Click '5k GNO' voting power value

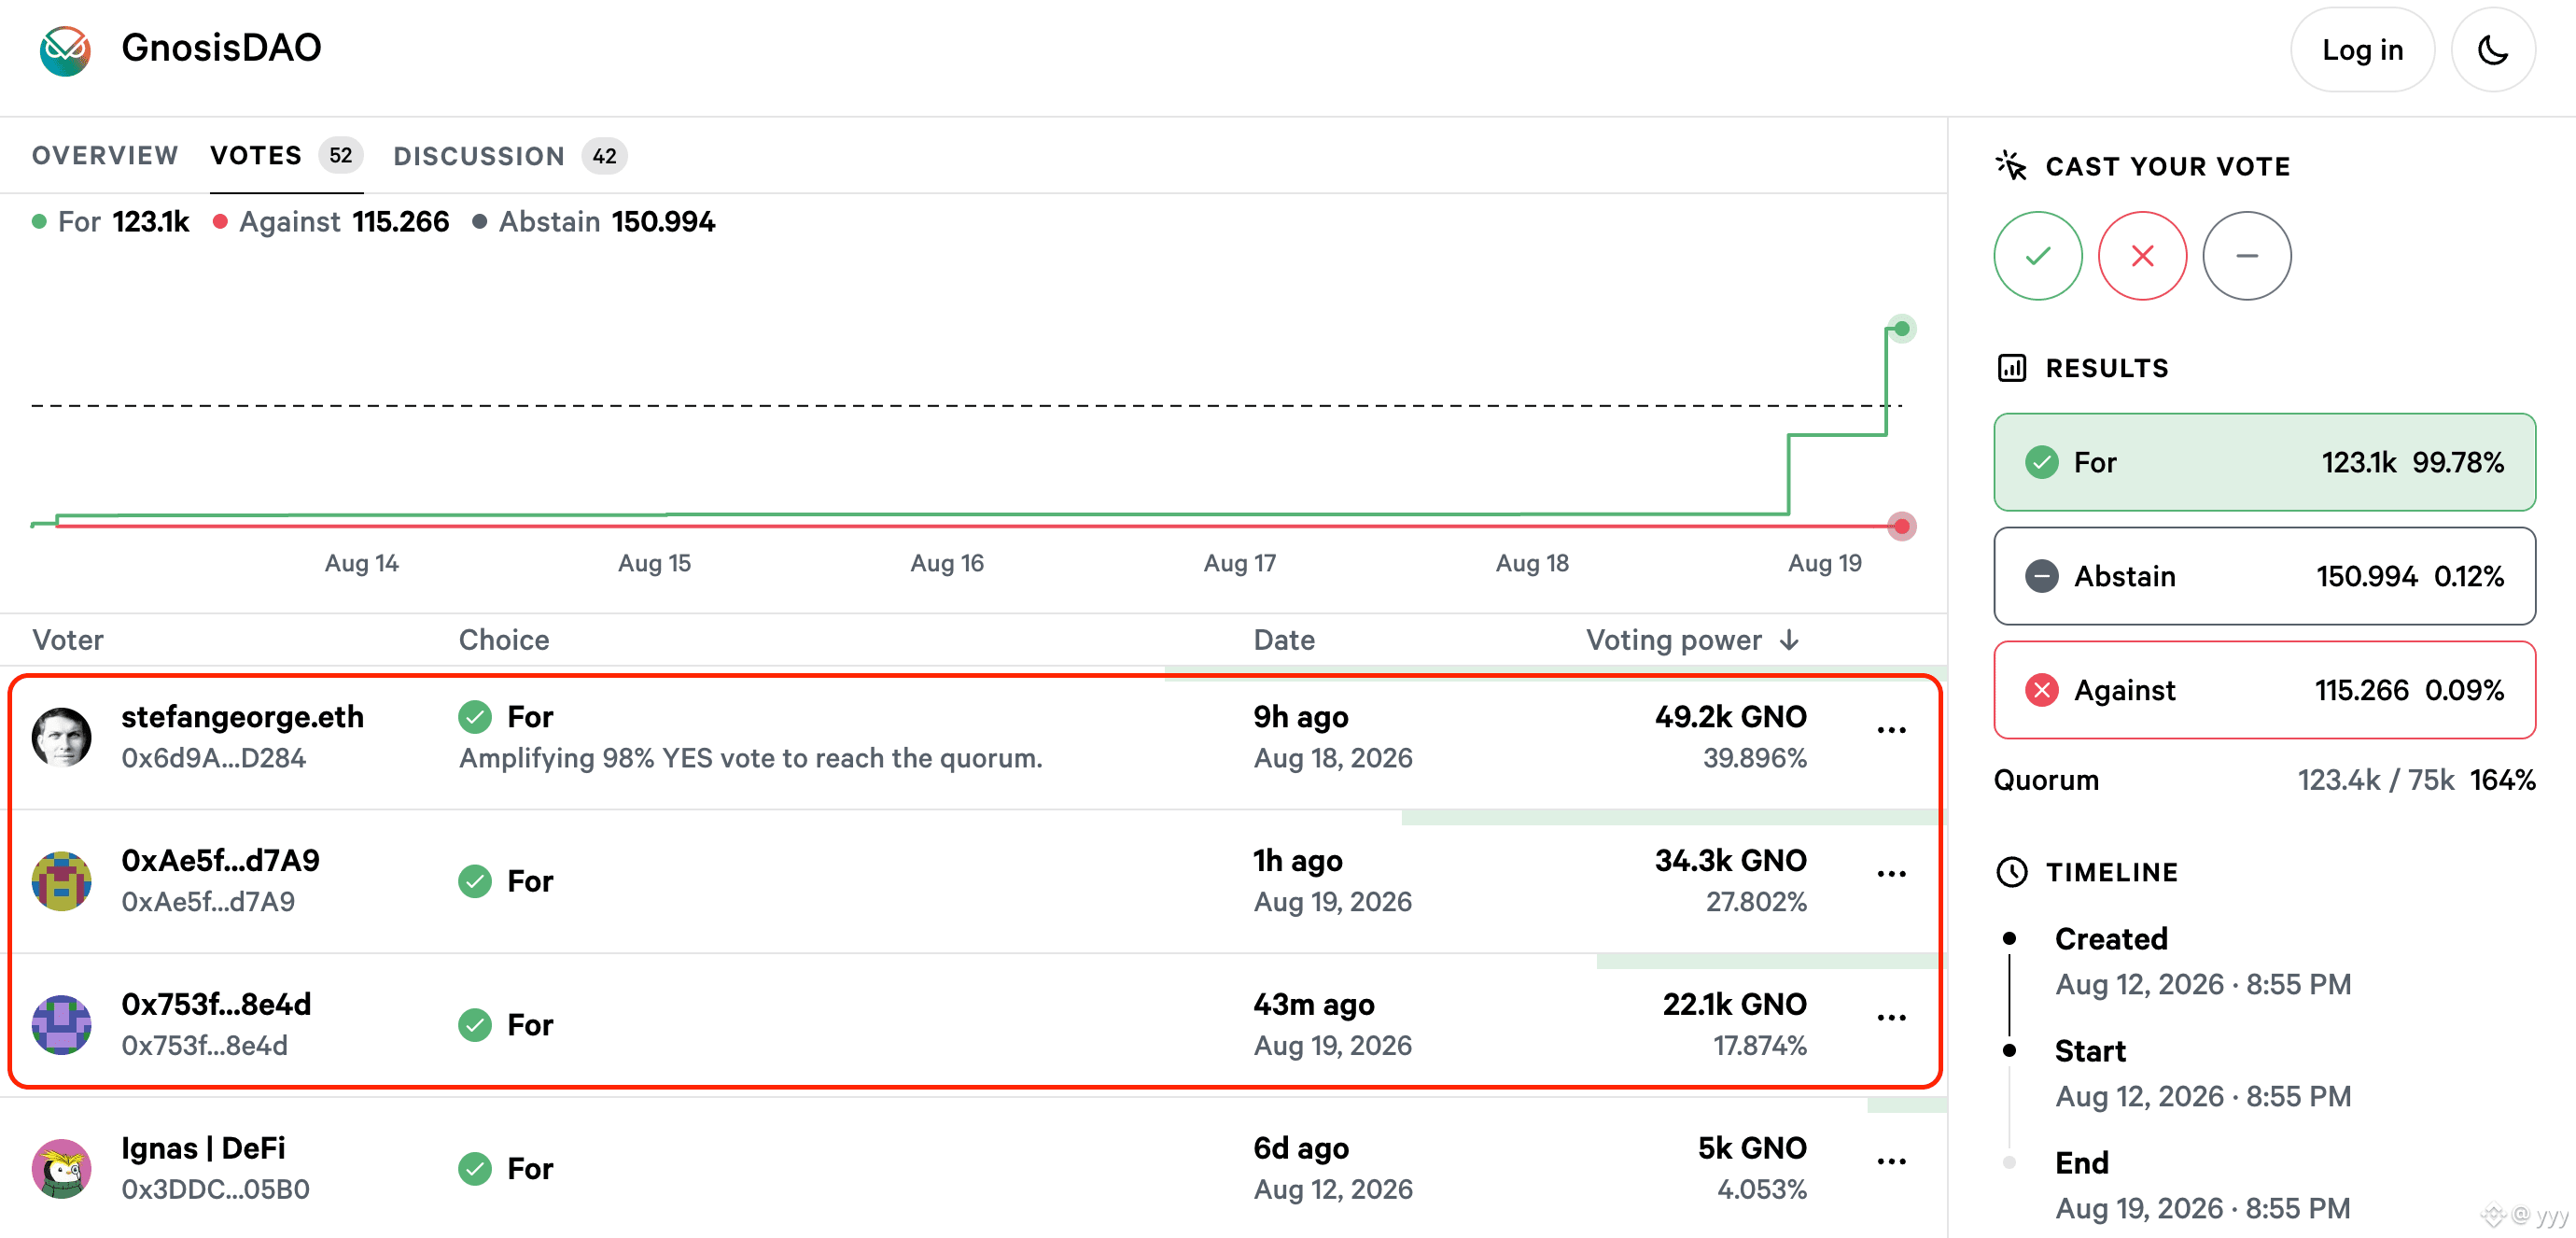(x=1752, y=1149)
